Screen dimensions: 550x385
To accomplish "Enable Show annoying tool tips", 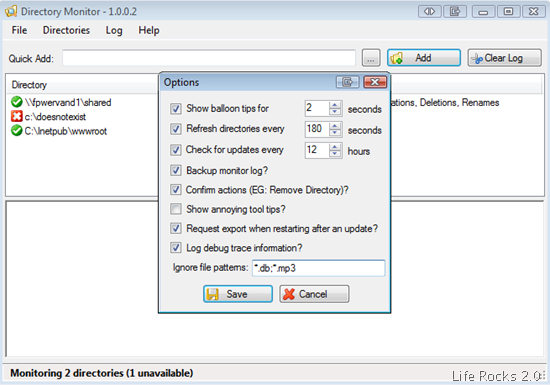I will pos(175,209).
